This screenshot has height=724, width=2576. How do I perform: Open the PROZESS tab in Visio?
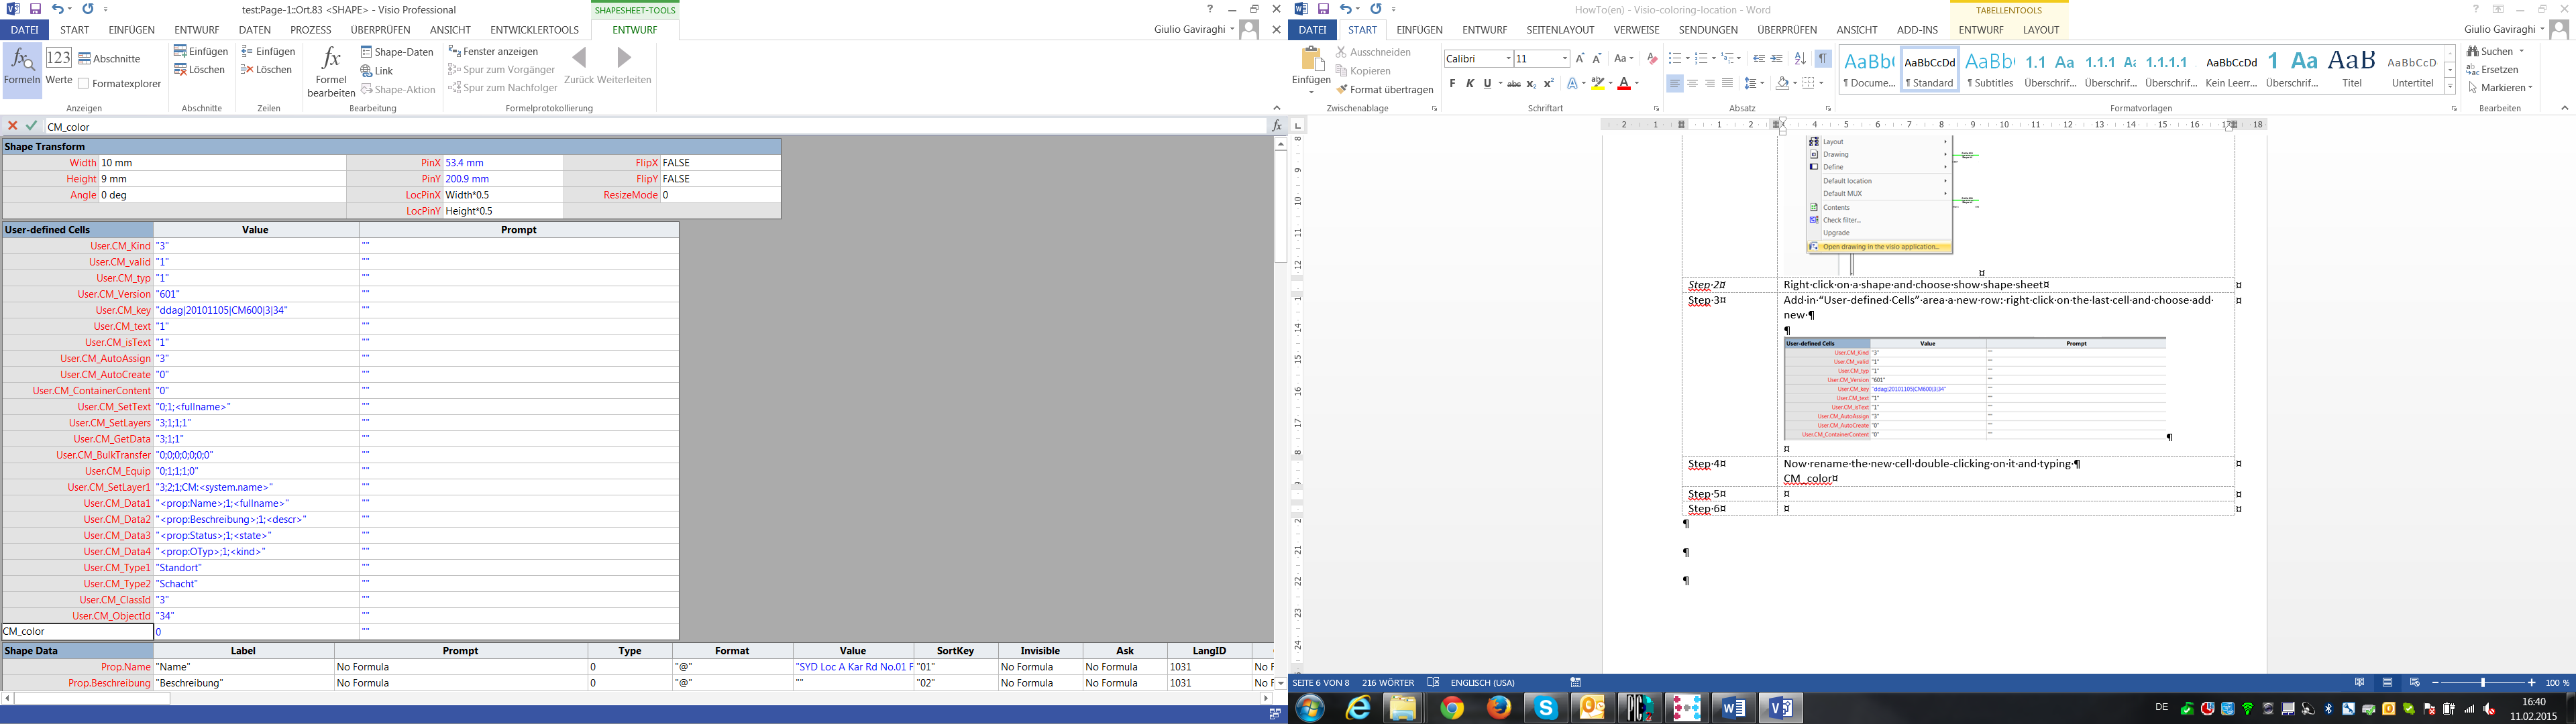[311, 30]
